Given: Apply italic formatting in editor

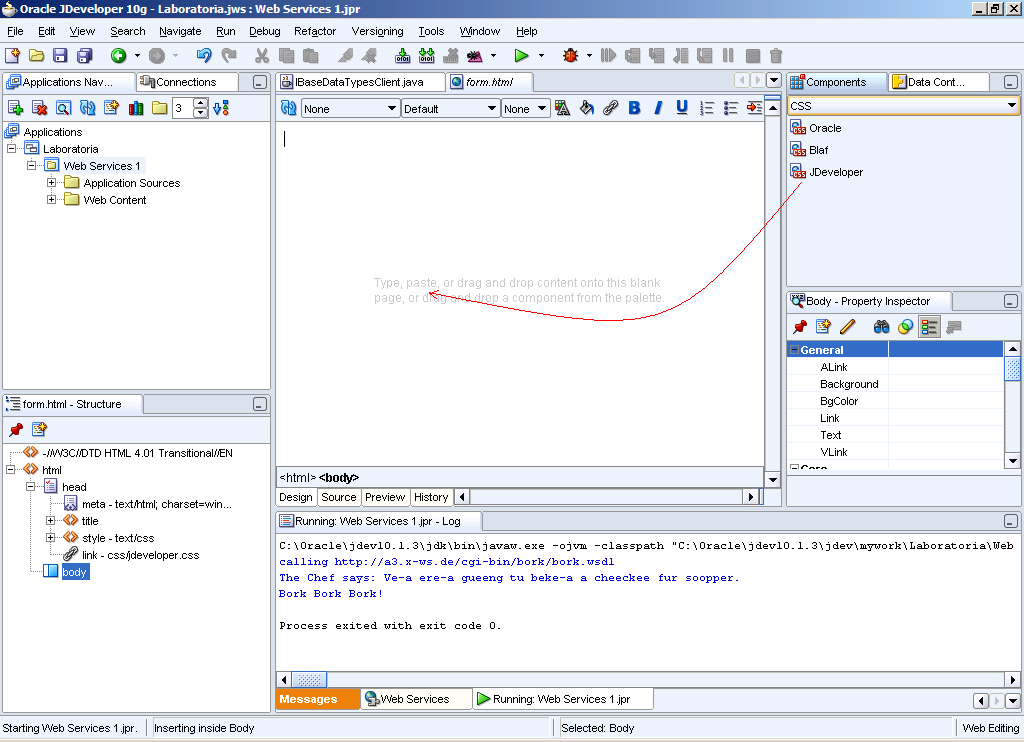Looking at the screenshot, I should (658, 108).
